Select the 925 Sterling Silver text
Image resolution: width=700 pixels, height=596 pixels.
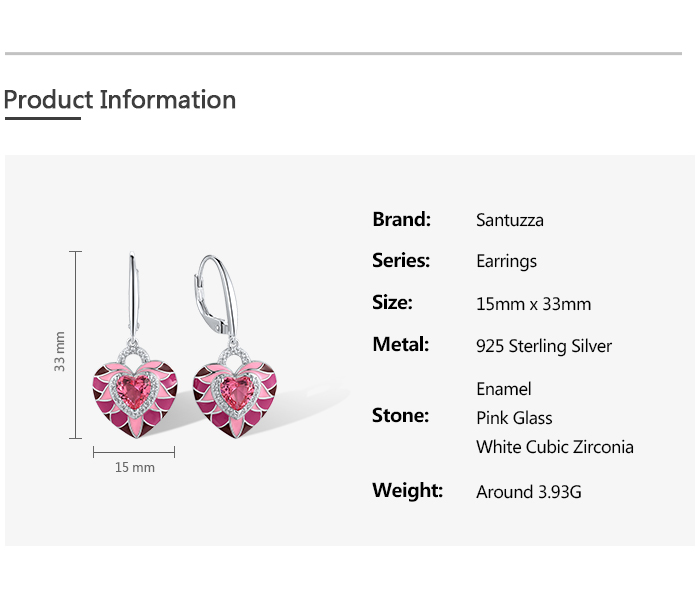(x=544, y=346)
